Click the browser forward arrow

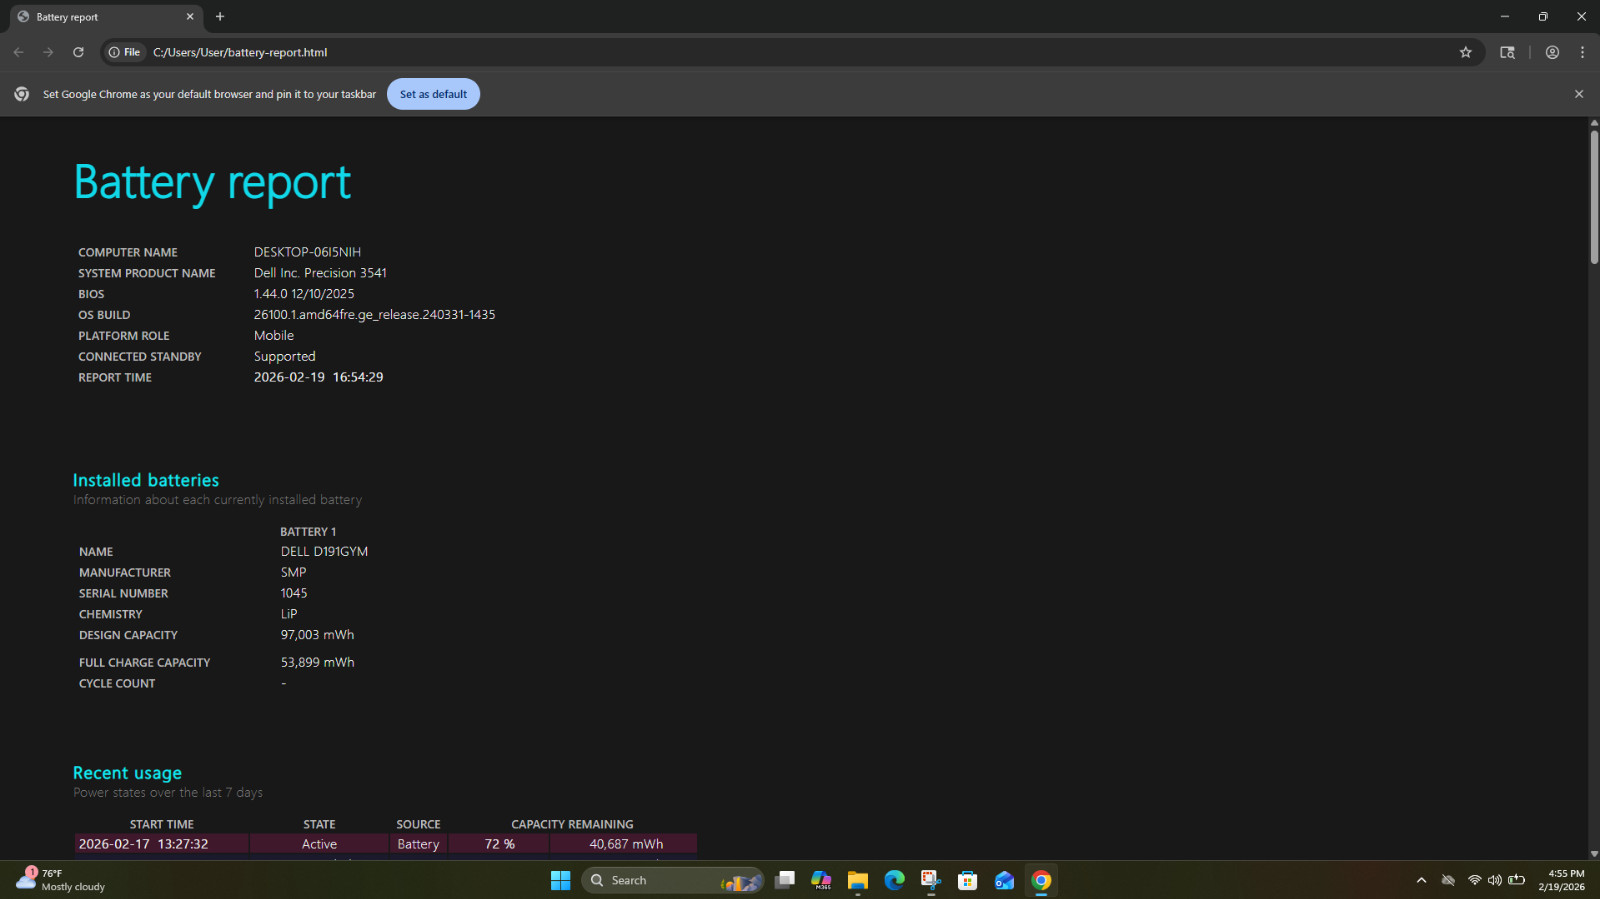(x=48, y=52)
